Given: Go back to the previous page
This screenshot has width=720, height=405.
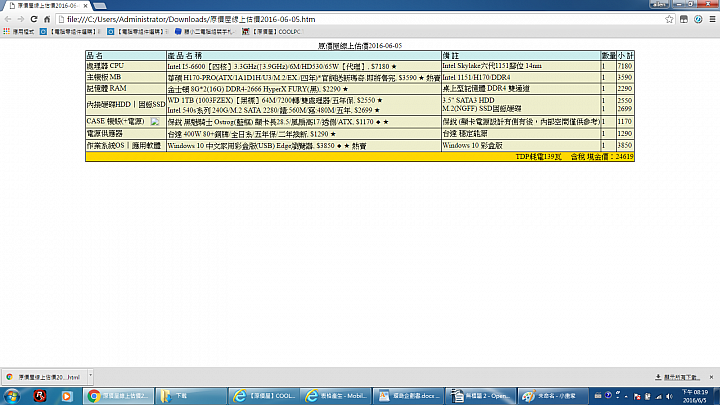Looking at the screenshot, I should (8, 19).
